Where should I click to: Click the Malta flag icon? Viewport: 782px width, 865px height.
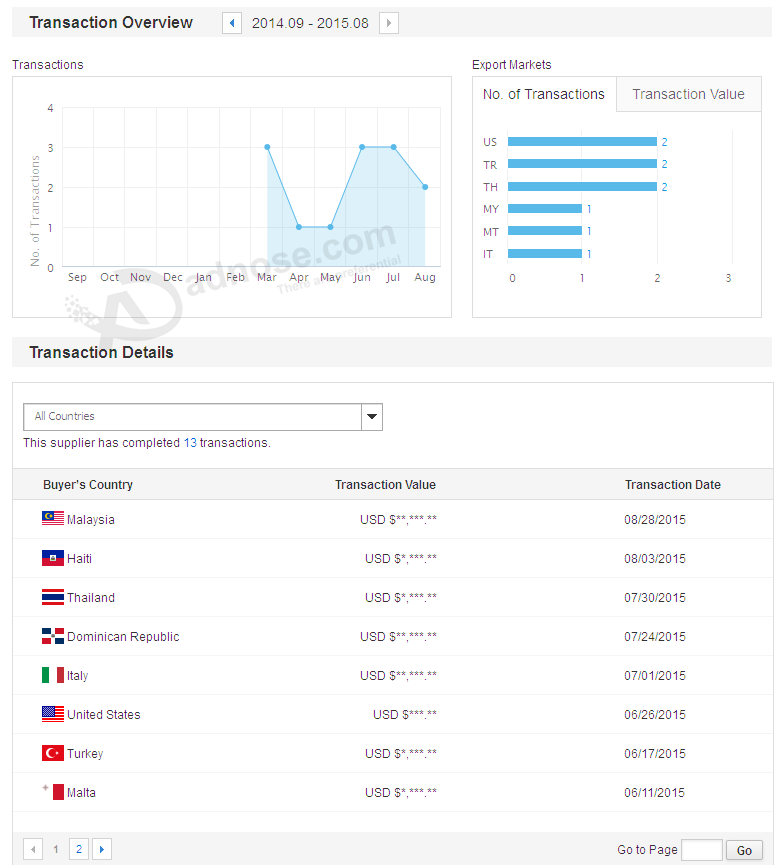[x=53, y=792]
